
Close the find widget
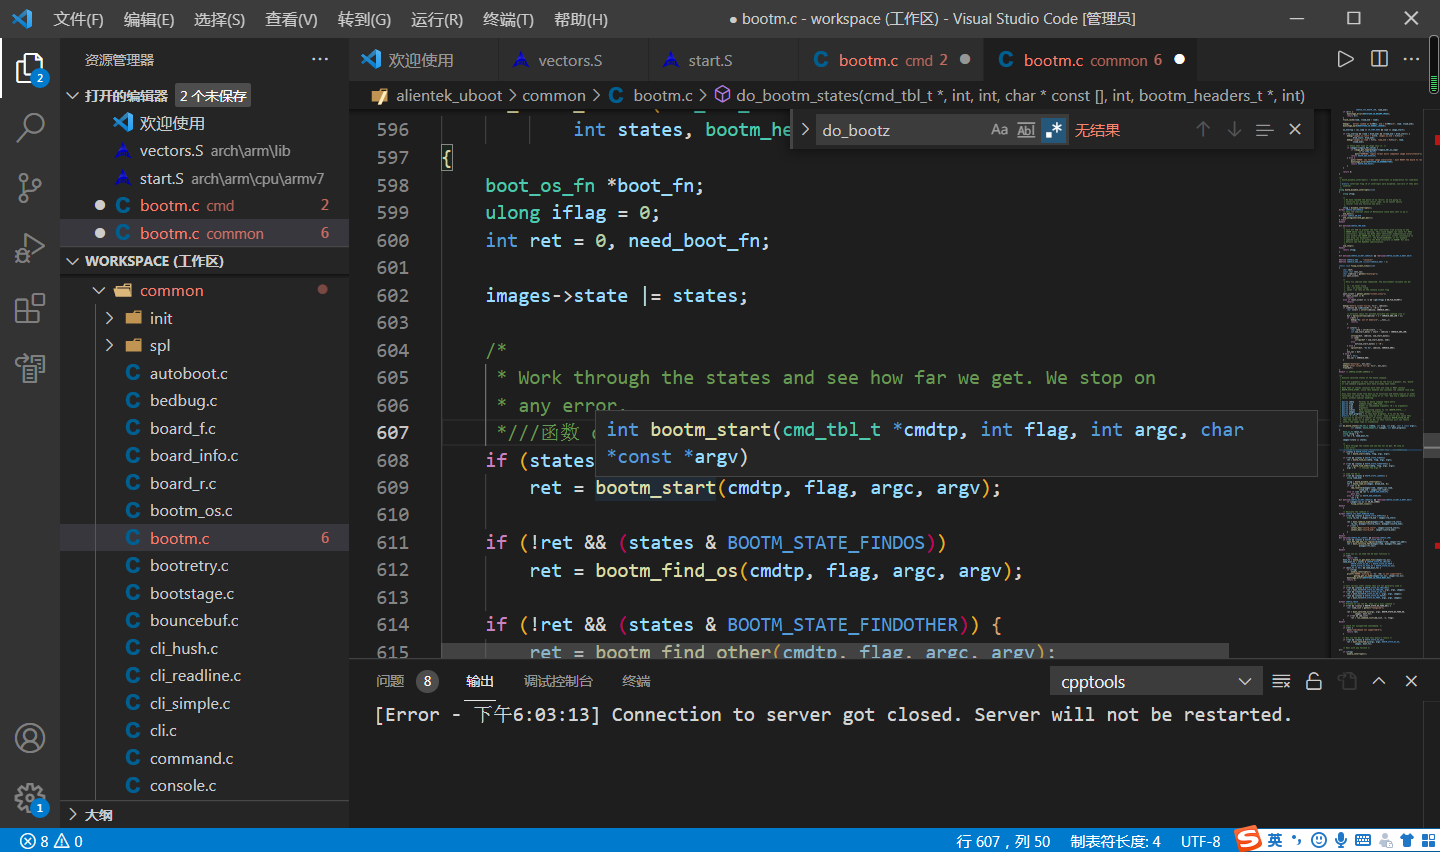point(1295,129)
